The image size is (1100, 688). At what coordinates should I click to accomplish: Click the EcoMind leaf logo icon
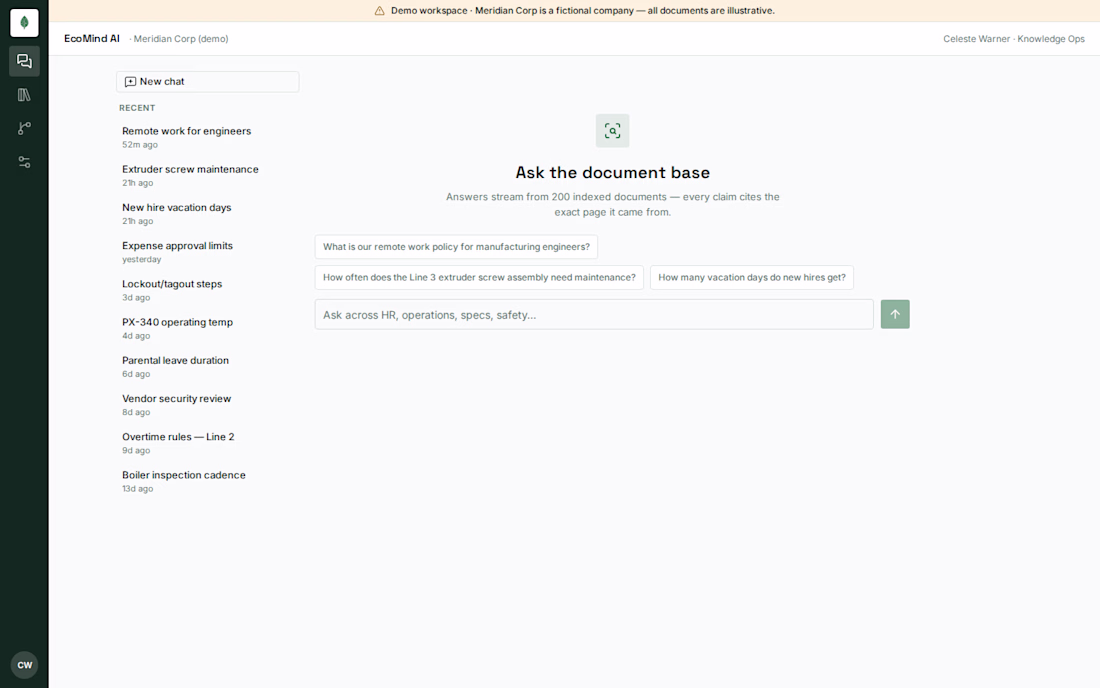(24, 22)
